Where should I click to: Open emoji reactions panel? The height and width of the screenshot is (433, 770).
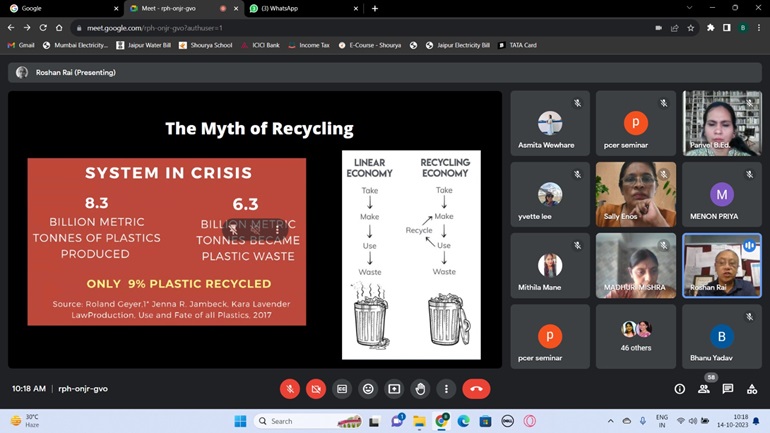click(368, 389)
